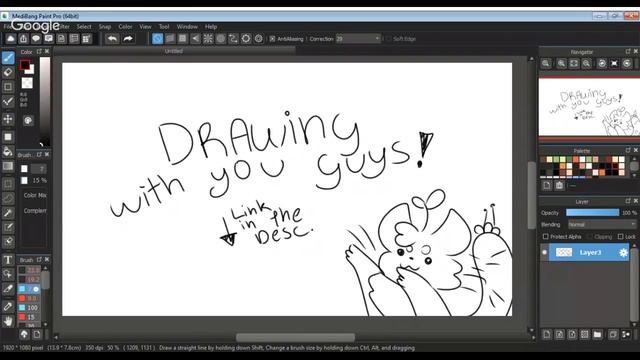Image resolution: width=640 pixels, height=360 pixels.
Task: Select the Eraser tool
Action: (x=8, y=73)
